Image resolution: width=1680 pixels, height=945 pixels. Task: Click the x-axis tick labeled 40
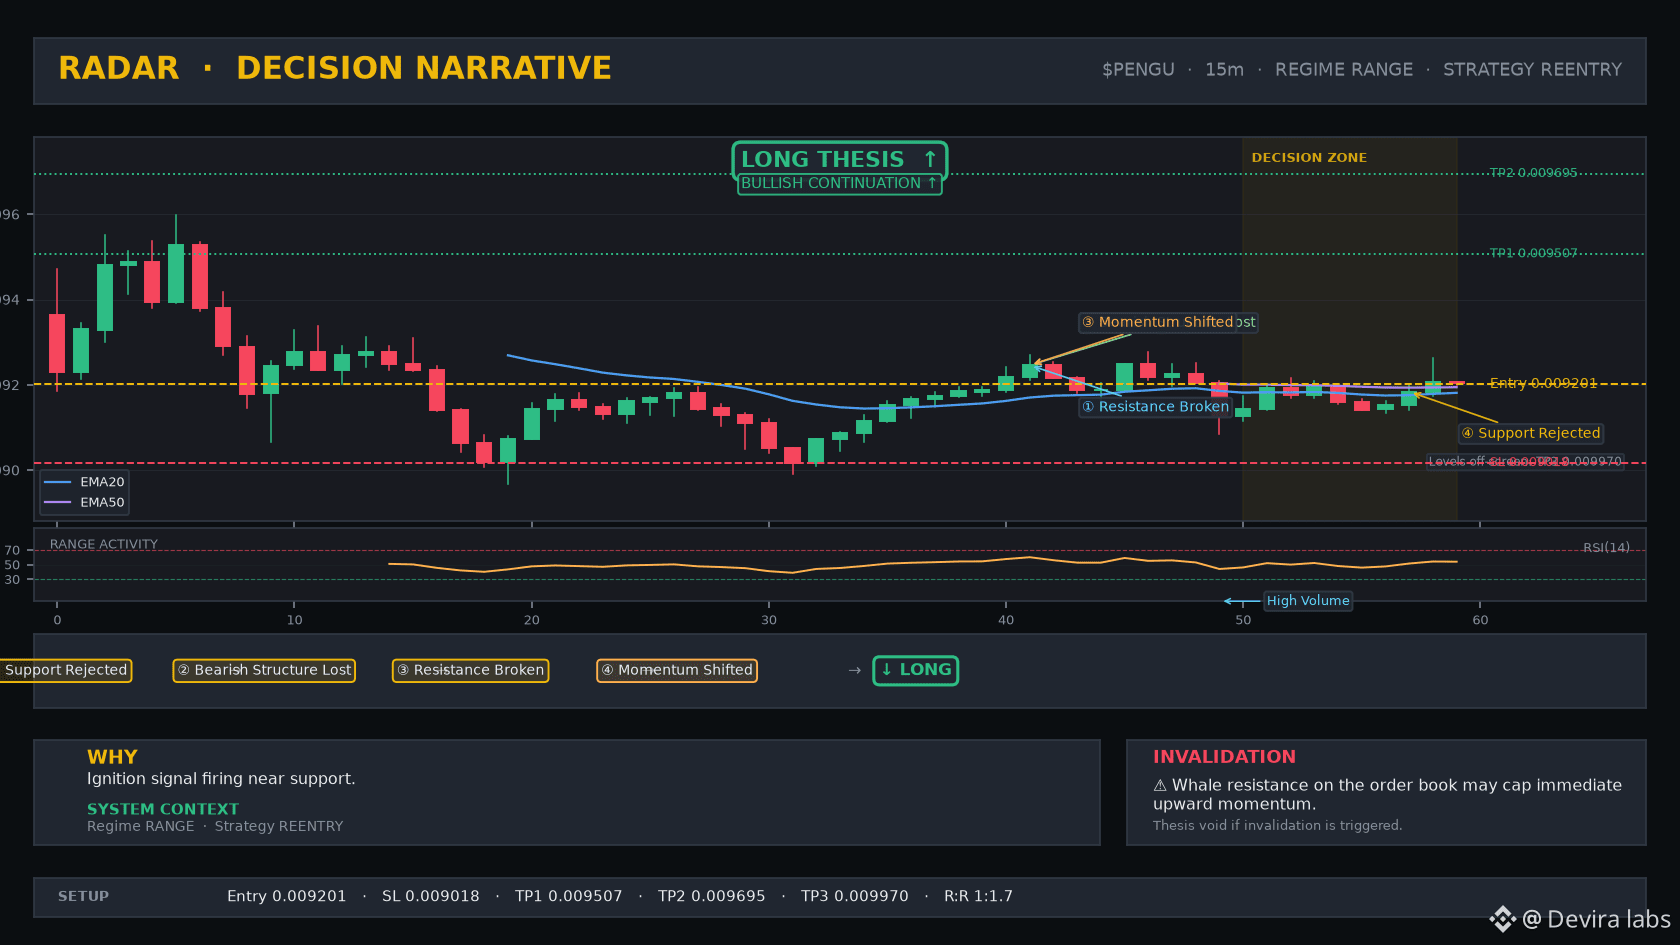pyautogui.click(x=1006, y=620)
